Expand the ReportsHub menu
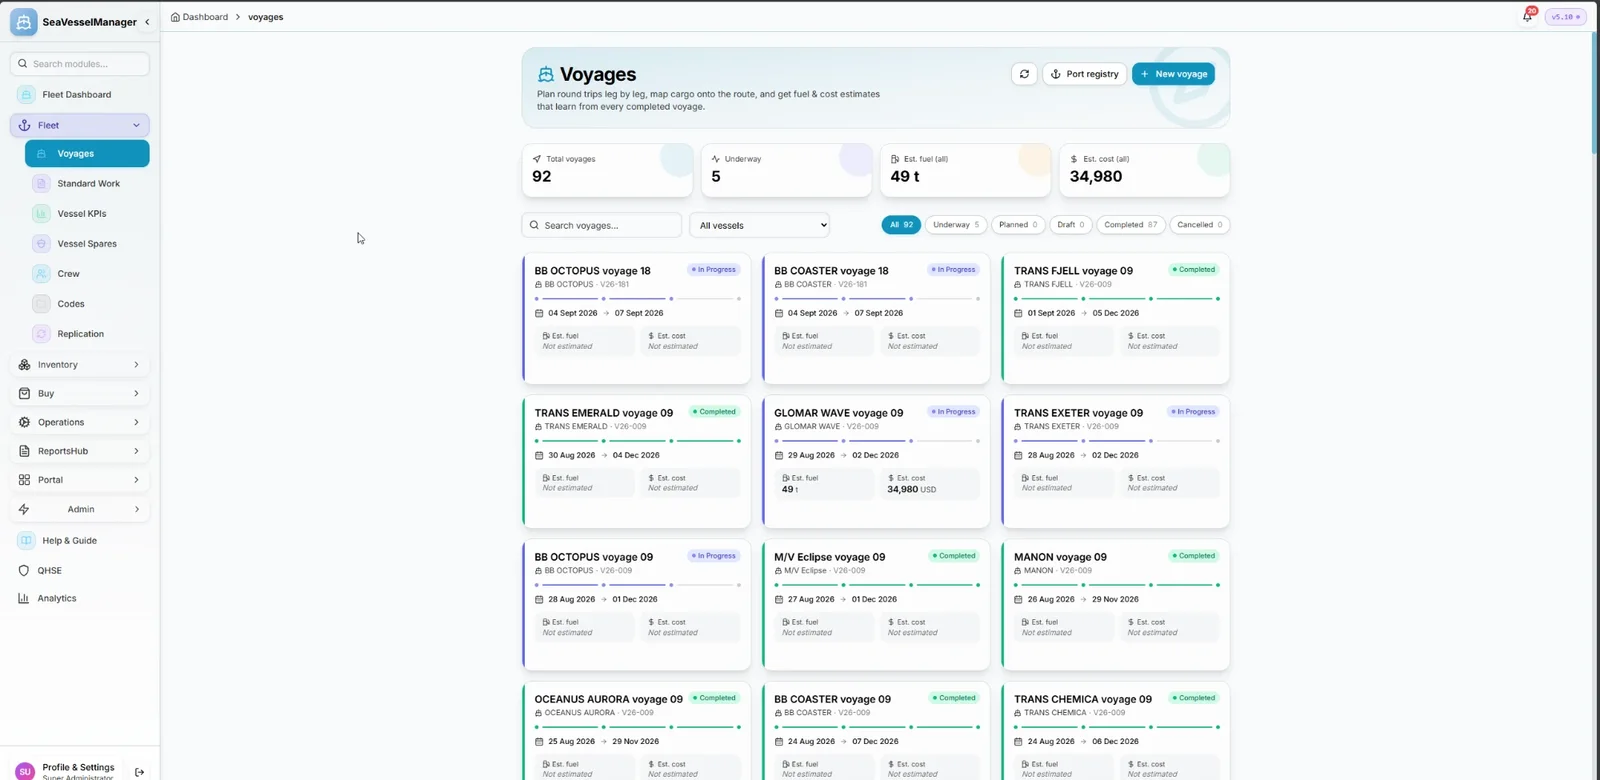This screenshot has height=780, width=1600. pyautogui.click(x=80, y=451)
